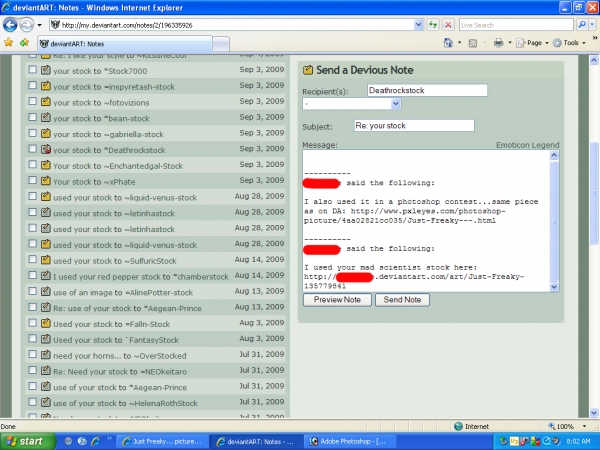Check the box for 'use of your stock to ~HelenaRothStock'
Viewport: 600px width, 450px height.
point(33,402)
